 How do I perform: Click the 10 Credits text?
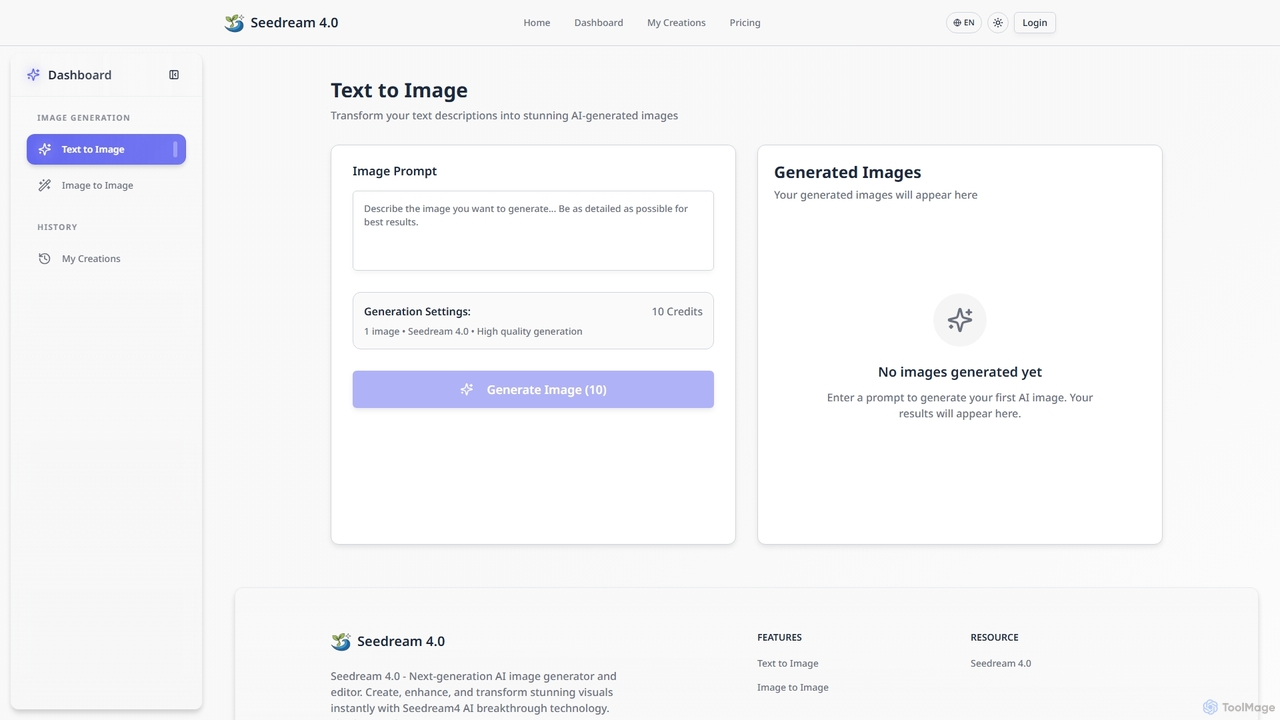tap(677, 311)
